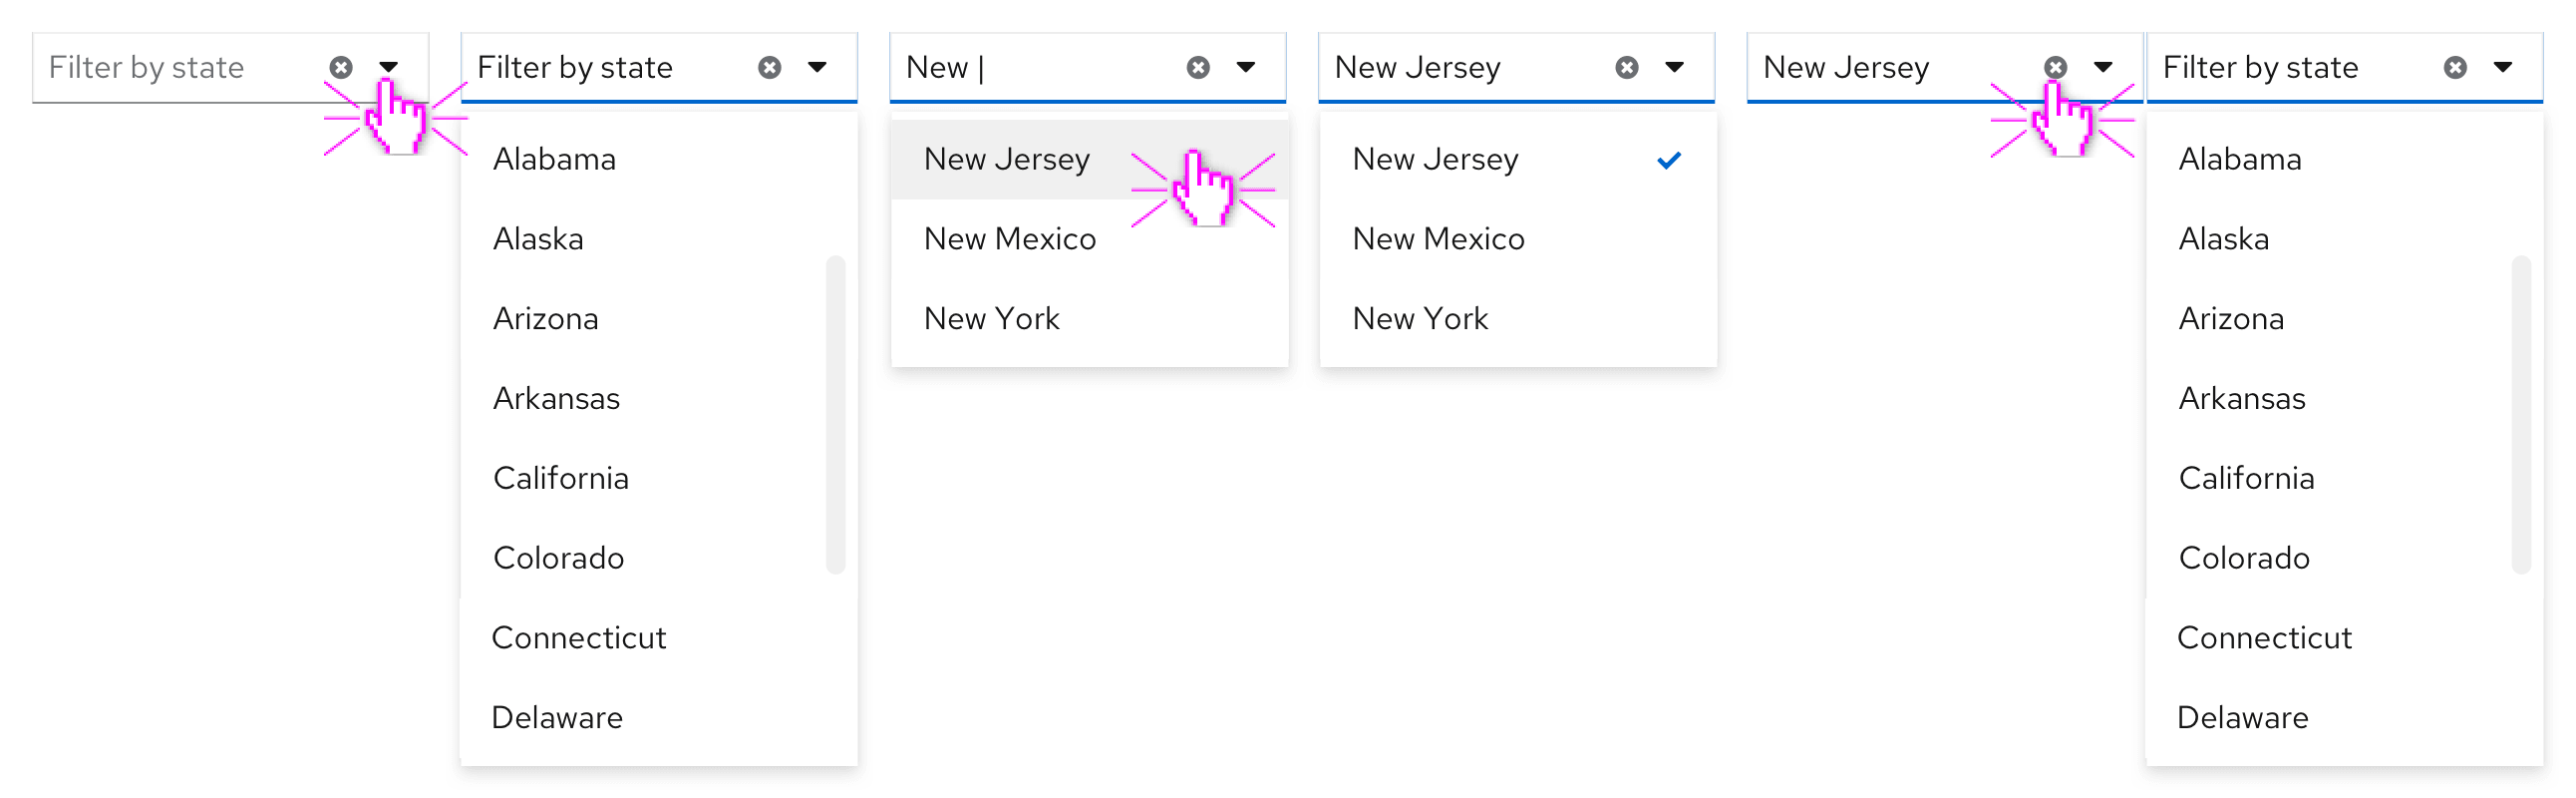Clear New Jersey selection in field with closed menu
Screen dimensions: 2576x798
2055,67
